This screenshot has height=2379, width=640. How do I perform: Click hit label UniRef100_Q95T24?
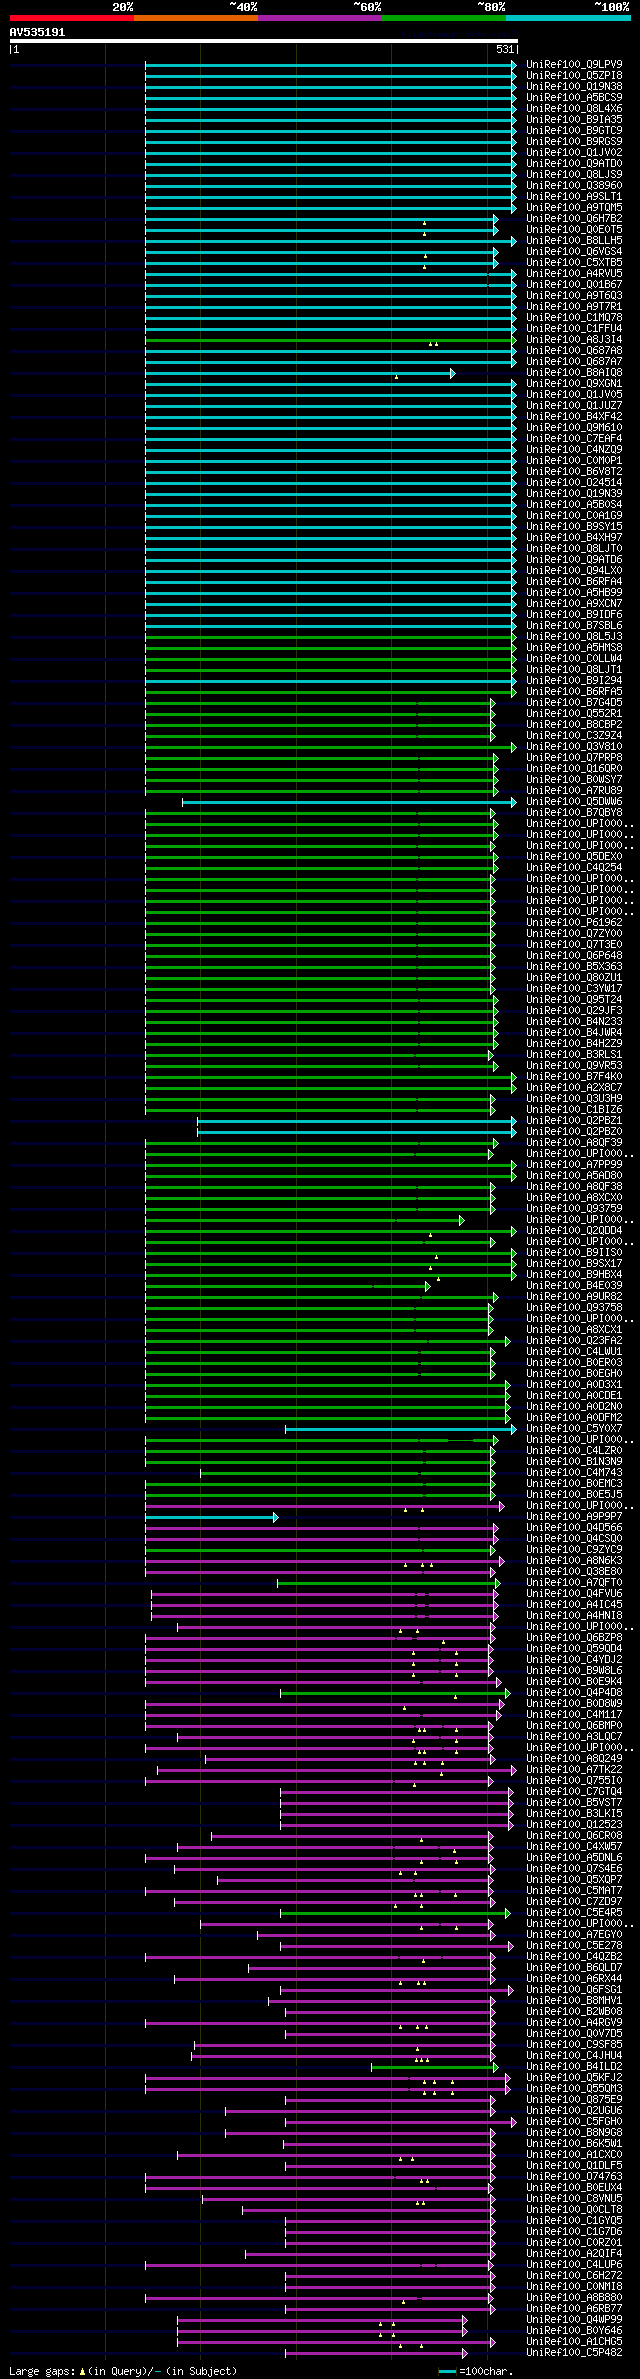574,1000
